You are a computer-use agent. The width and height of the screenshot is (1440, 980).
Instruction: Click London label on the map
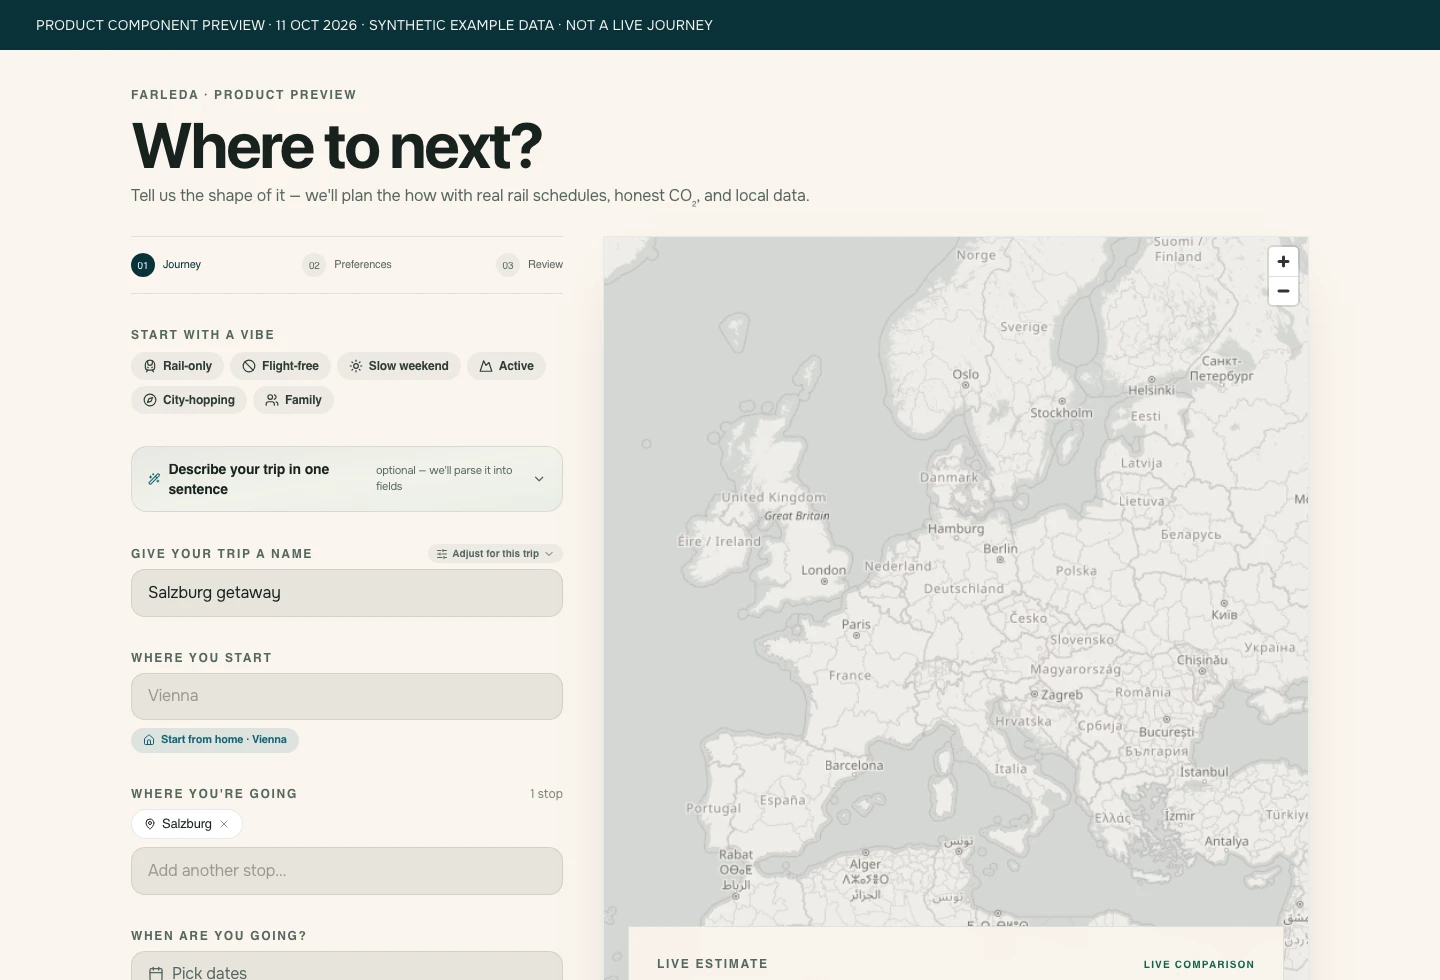point(823,570)
